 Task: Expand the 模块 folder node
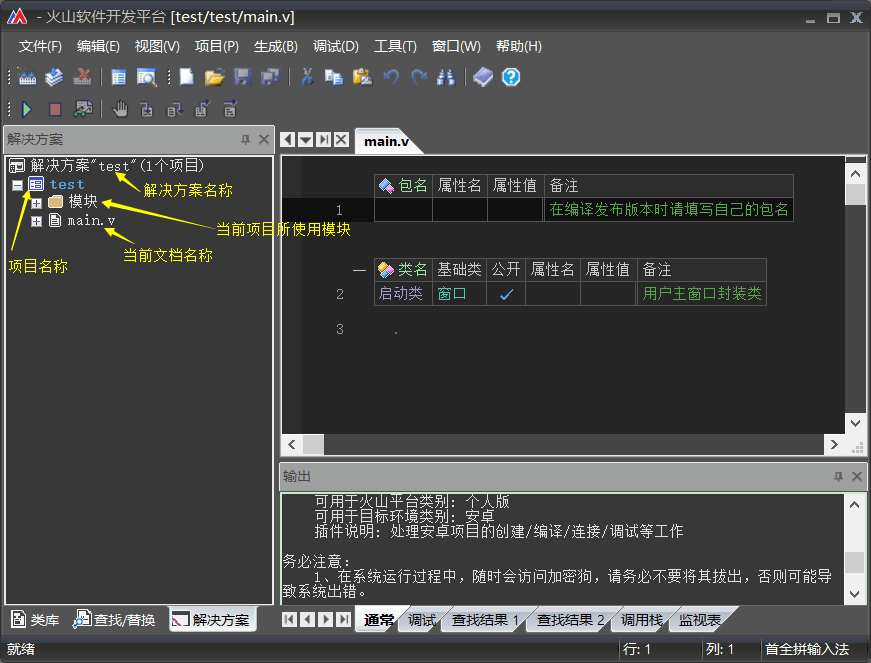(x=36, y=203)
